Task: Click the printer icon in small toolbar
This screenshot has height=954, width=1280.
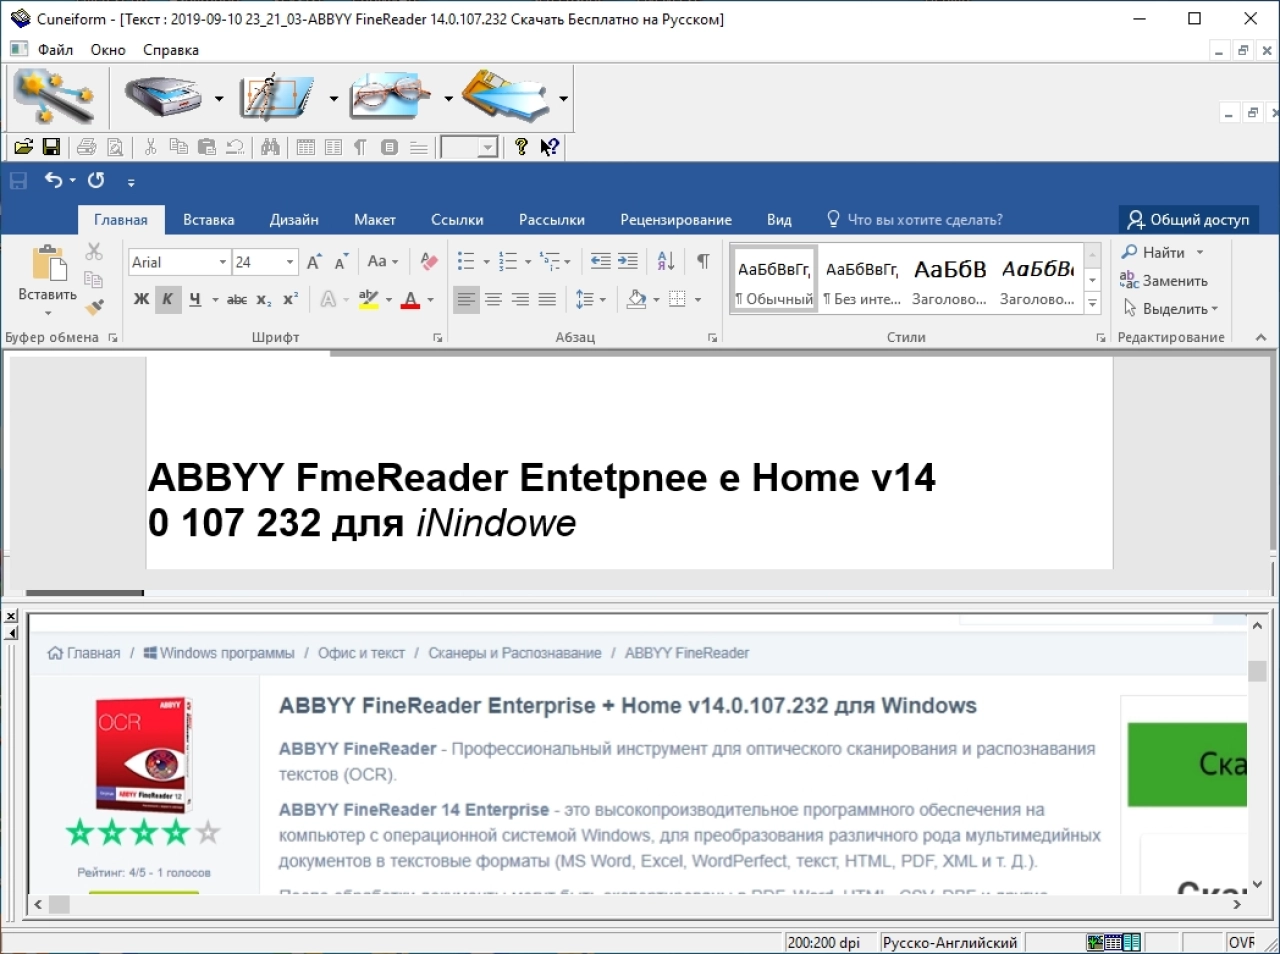Action: [87, 147]
